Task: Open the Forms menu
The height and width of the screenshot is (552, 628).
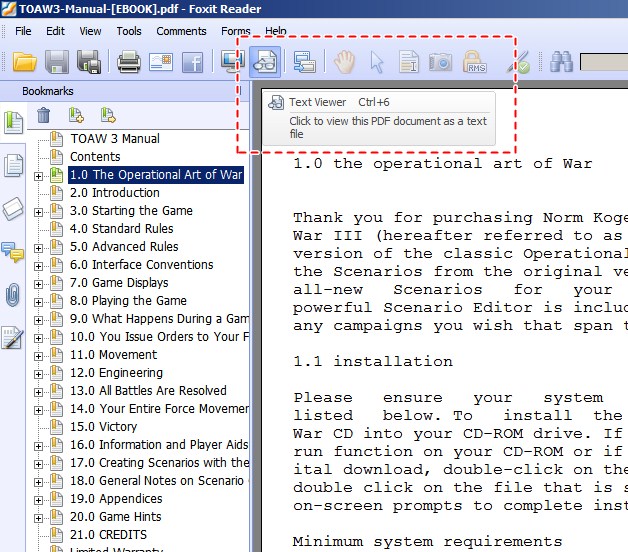Action: [236, 31]
